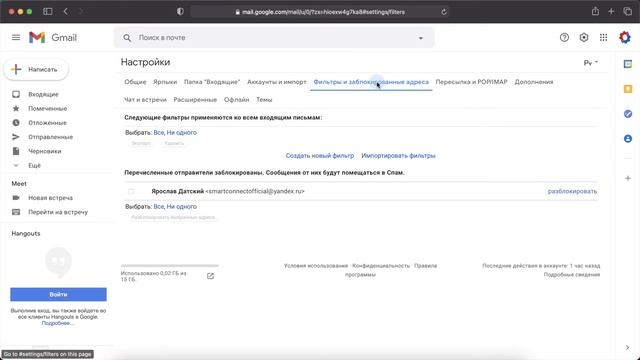Open the Gmail help question mark icon
The image size is (640, 360).
pyautogui.click(x=564, y=38)
